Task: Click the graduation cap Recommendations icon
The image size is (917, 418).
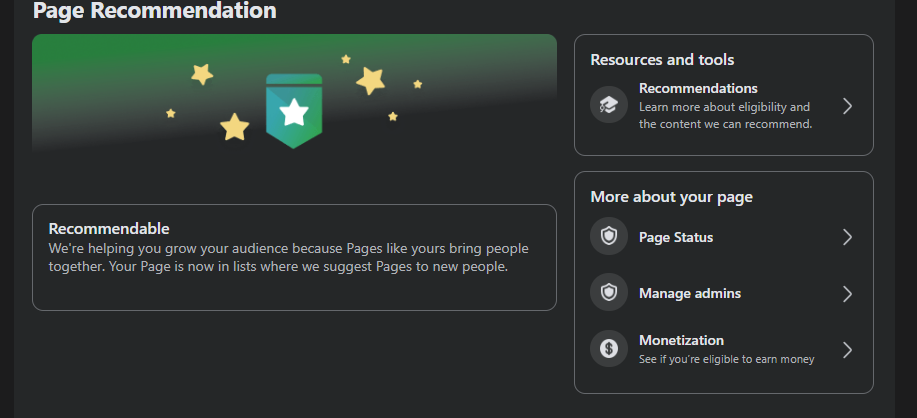Action: [609, 105]
